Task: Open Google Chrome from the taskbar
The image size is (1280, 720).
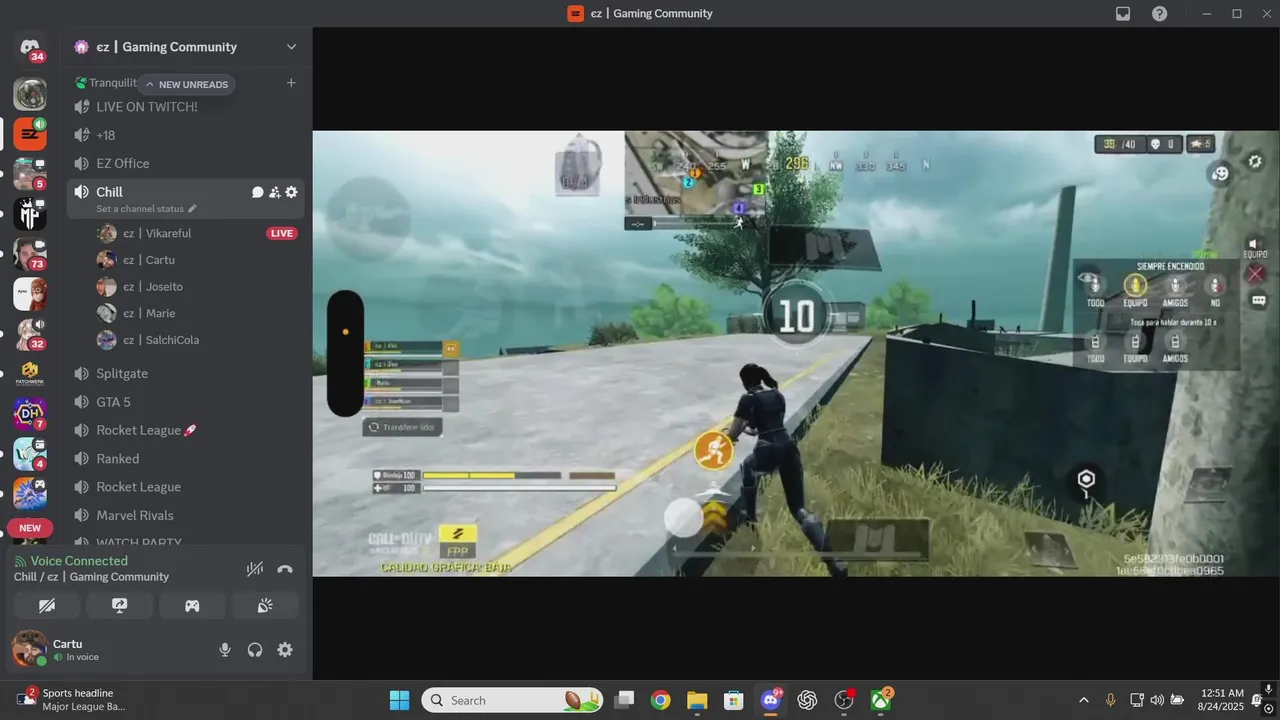Action: [660, 700]
